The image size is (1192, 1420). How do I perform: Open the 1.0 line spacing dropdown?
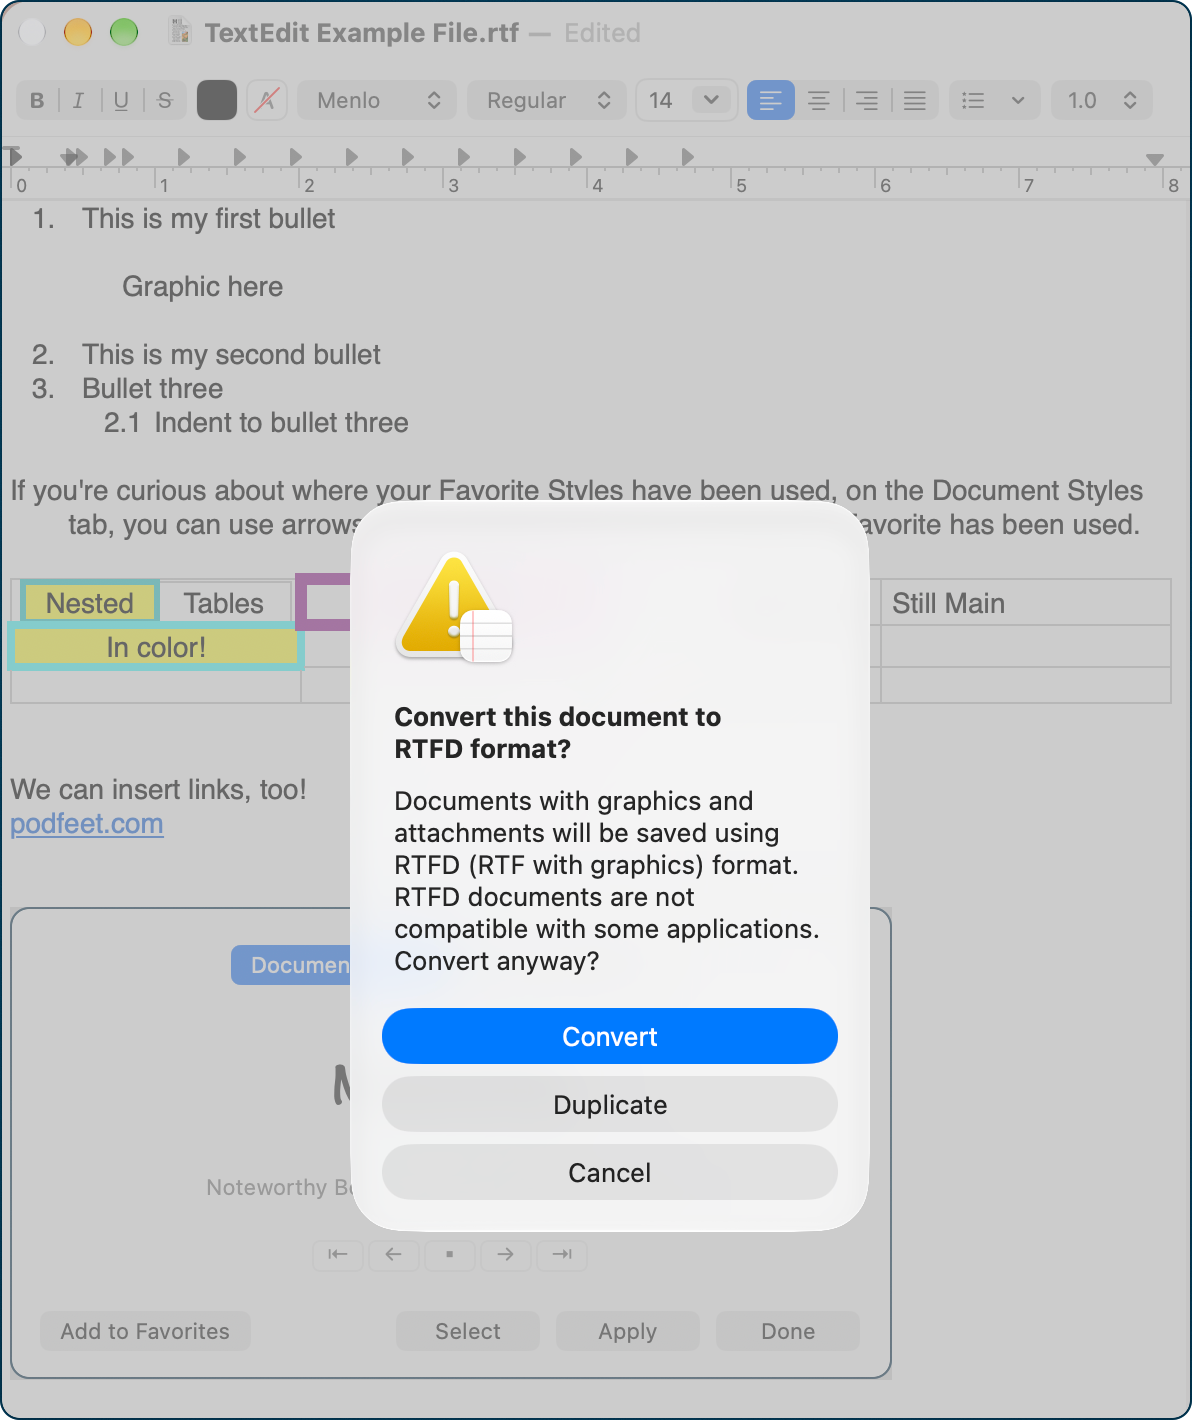tap(1102, 100)
